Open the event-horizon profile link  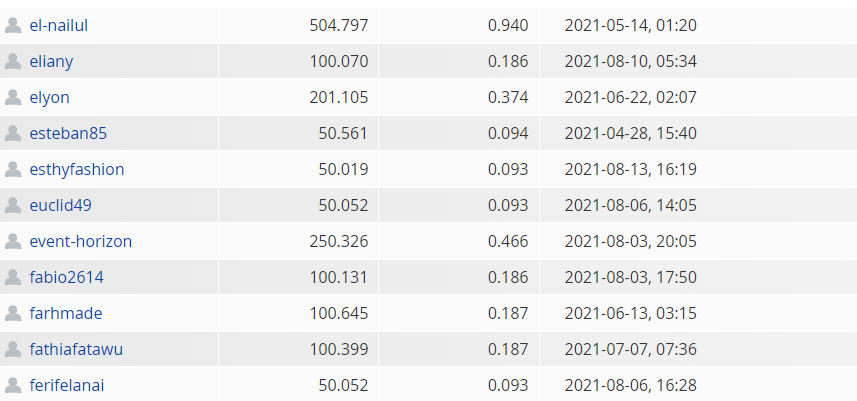pos(81,242)
